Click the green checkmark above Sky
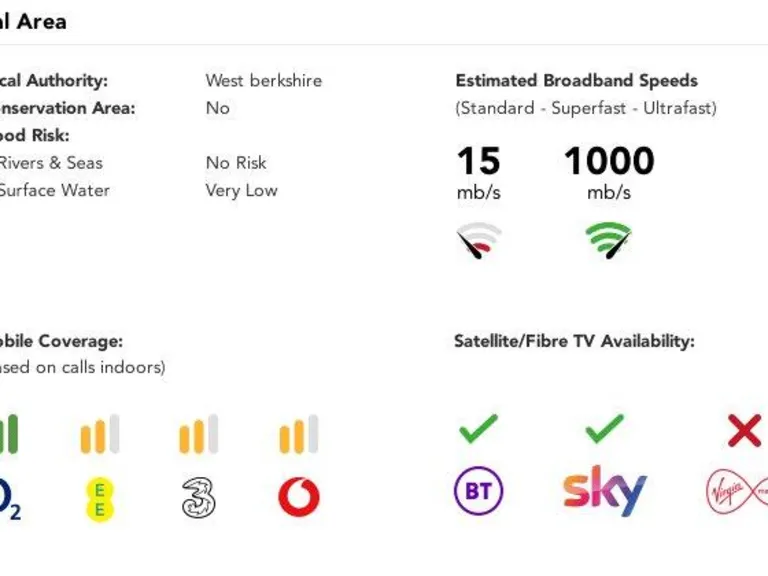This screenshot has width=768, height=576. tap(605, 429)
